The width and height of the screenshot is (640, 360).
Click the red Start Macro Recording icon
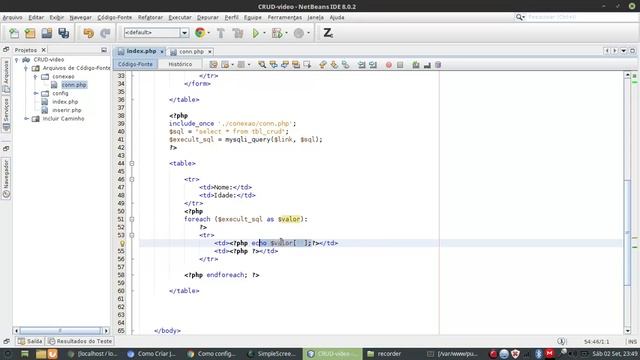point(389,65)
